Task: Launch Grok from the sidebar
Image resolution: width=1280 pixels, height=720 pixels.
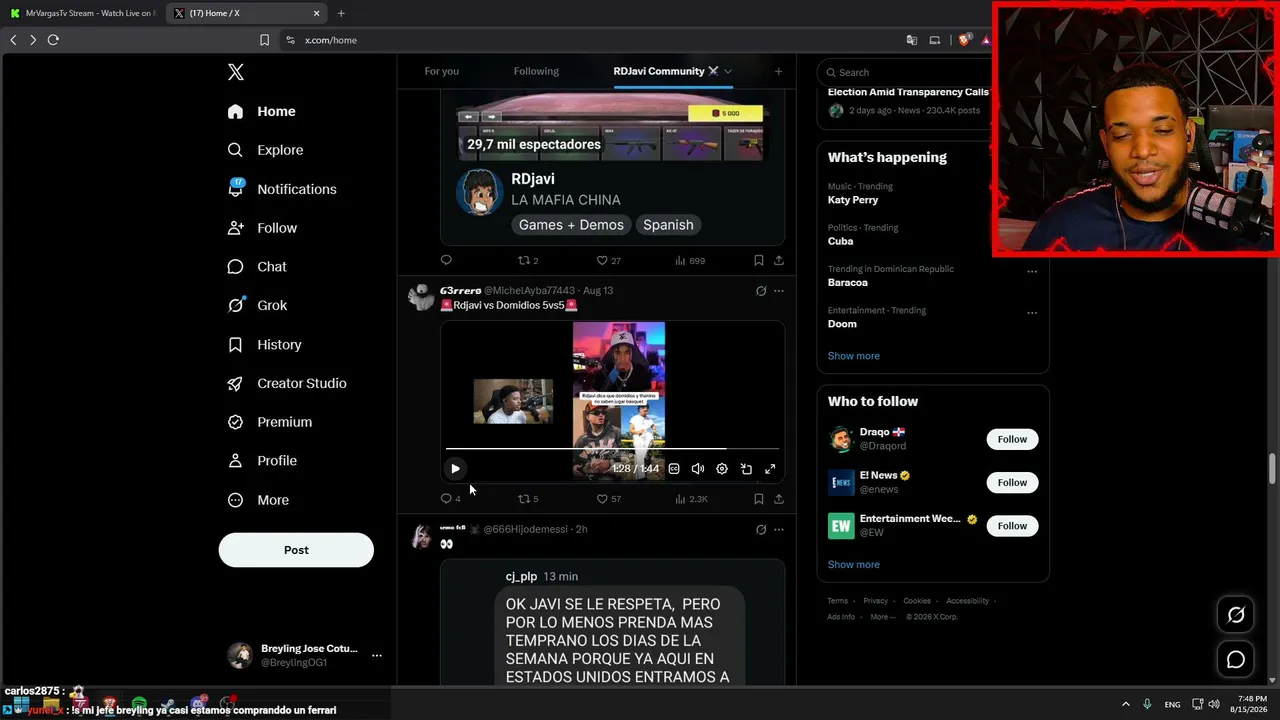Action: [257, 305]
